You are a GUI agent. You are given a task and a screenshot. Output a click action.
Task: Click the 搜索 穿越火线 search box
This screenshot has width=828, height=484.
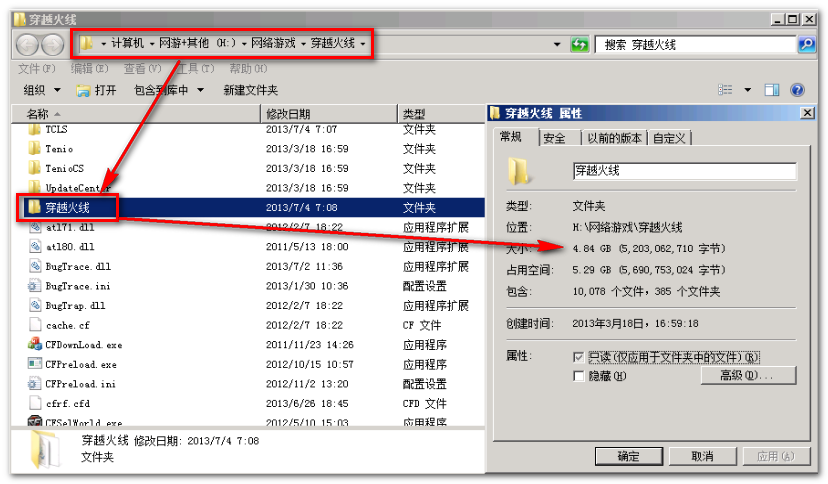tap(695, 44)
